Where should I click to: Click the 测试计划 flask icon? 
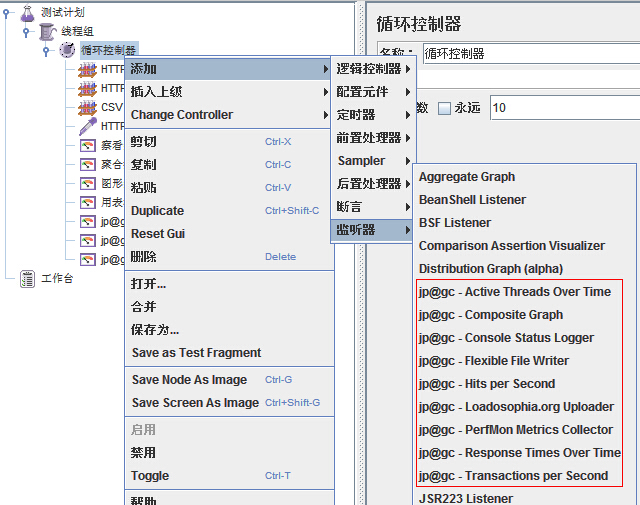27,12
